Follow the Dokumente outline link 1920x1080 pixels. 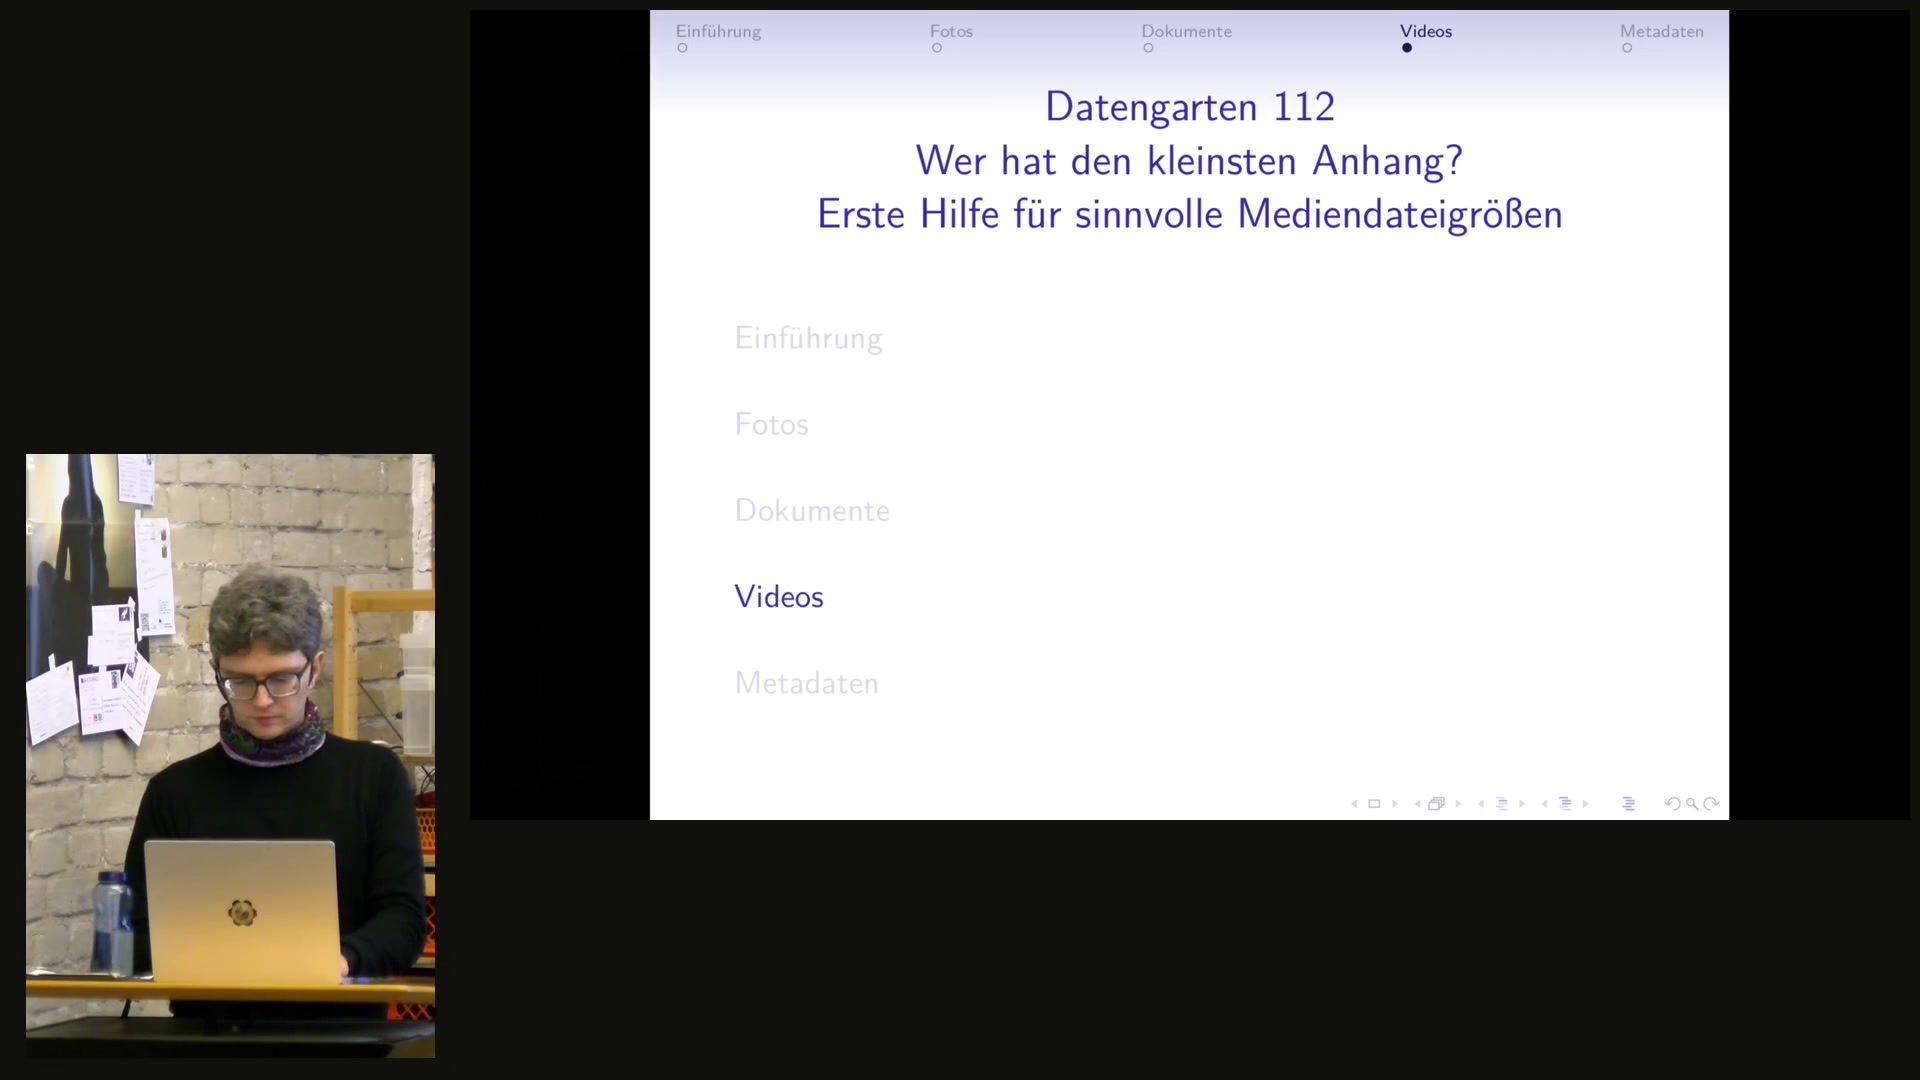point(812,510)
